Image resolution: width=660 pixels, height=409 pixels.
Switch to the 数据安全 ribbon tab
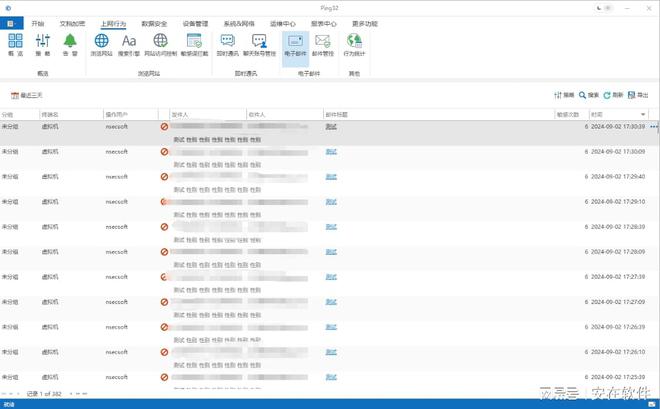coord(155,22)
